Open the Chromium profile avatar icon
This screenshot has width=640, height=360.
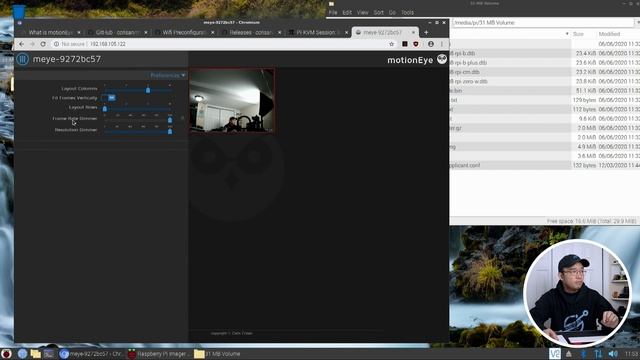pyautogui.click(x=431, y=44)
